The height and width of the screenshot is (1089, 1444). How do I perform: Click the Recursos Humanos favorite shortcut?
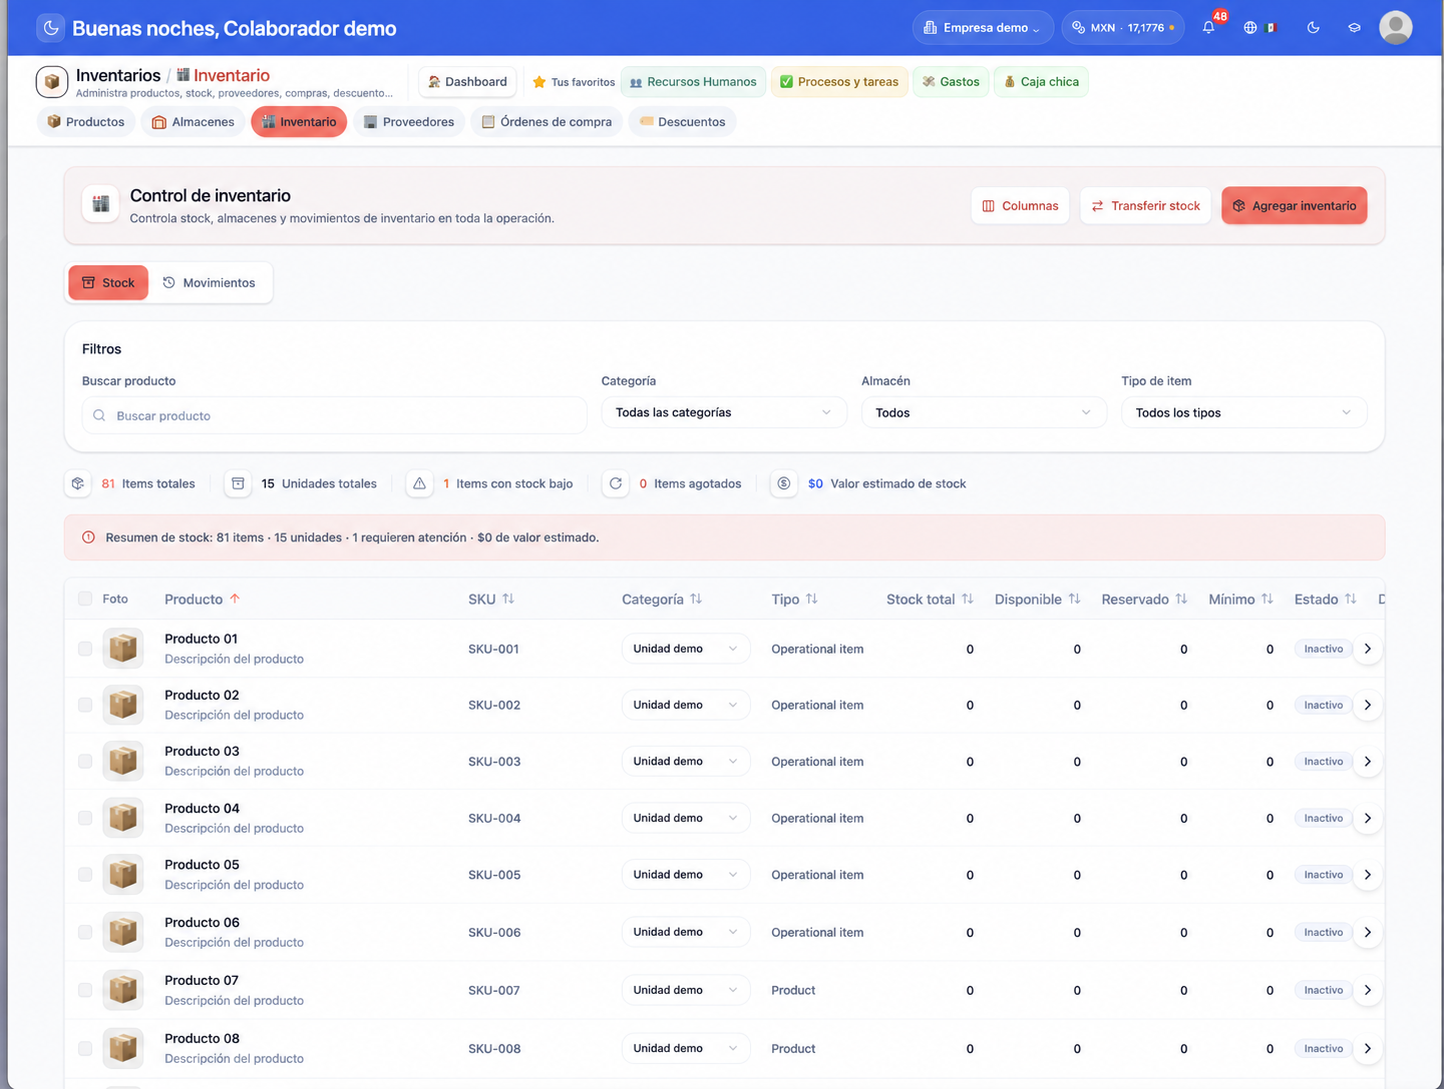[694, 82]
